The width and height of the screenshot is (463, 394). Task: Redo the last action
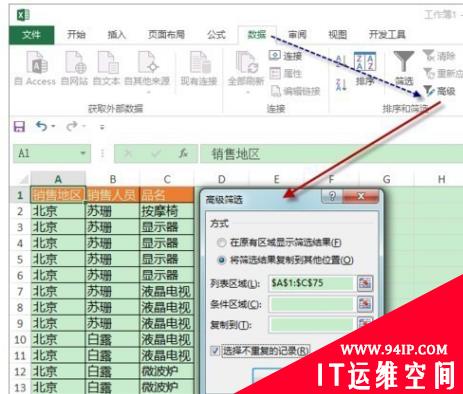click(x=71, y=126)
